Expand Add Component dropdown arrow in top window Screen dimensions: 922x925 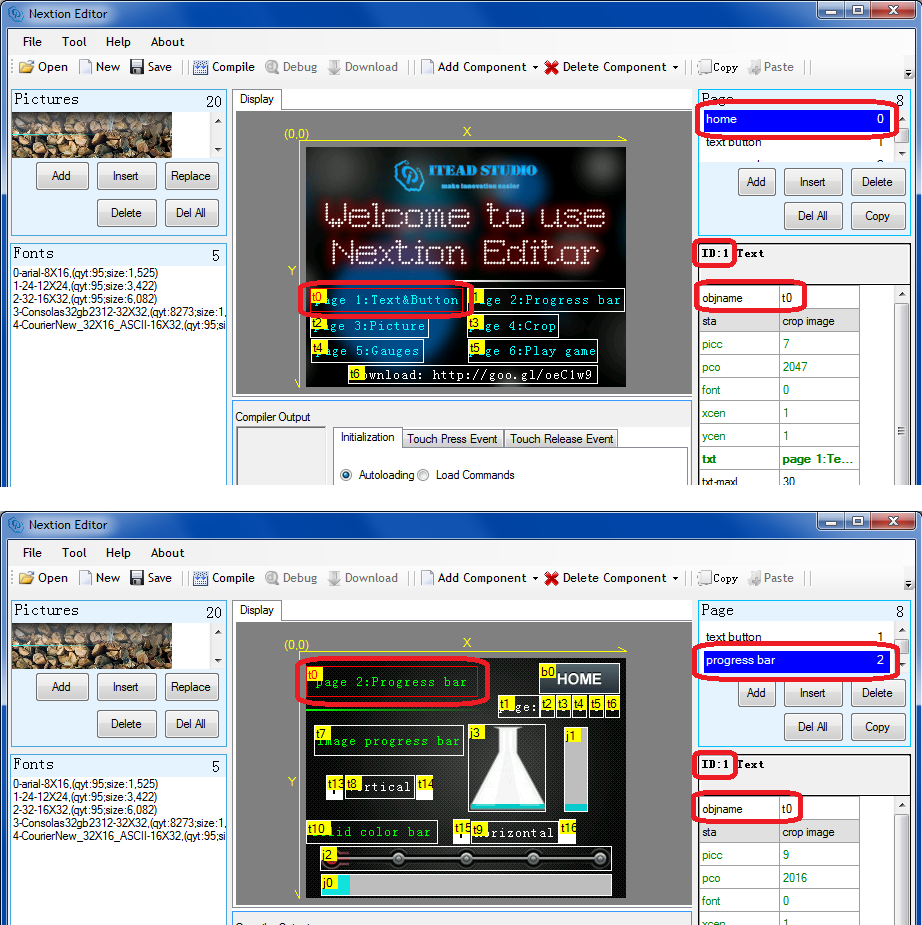click(x=535, y=68)
